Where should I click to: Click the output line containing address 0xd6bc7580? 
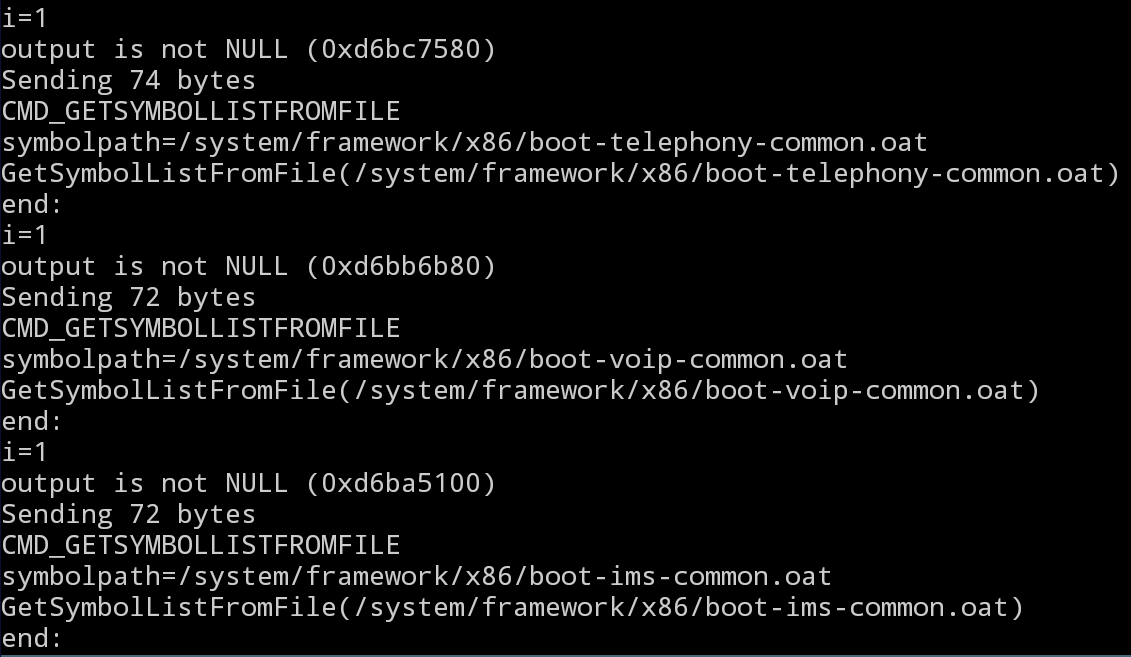pos(248,49)
